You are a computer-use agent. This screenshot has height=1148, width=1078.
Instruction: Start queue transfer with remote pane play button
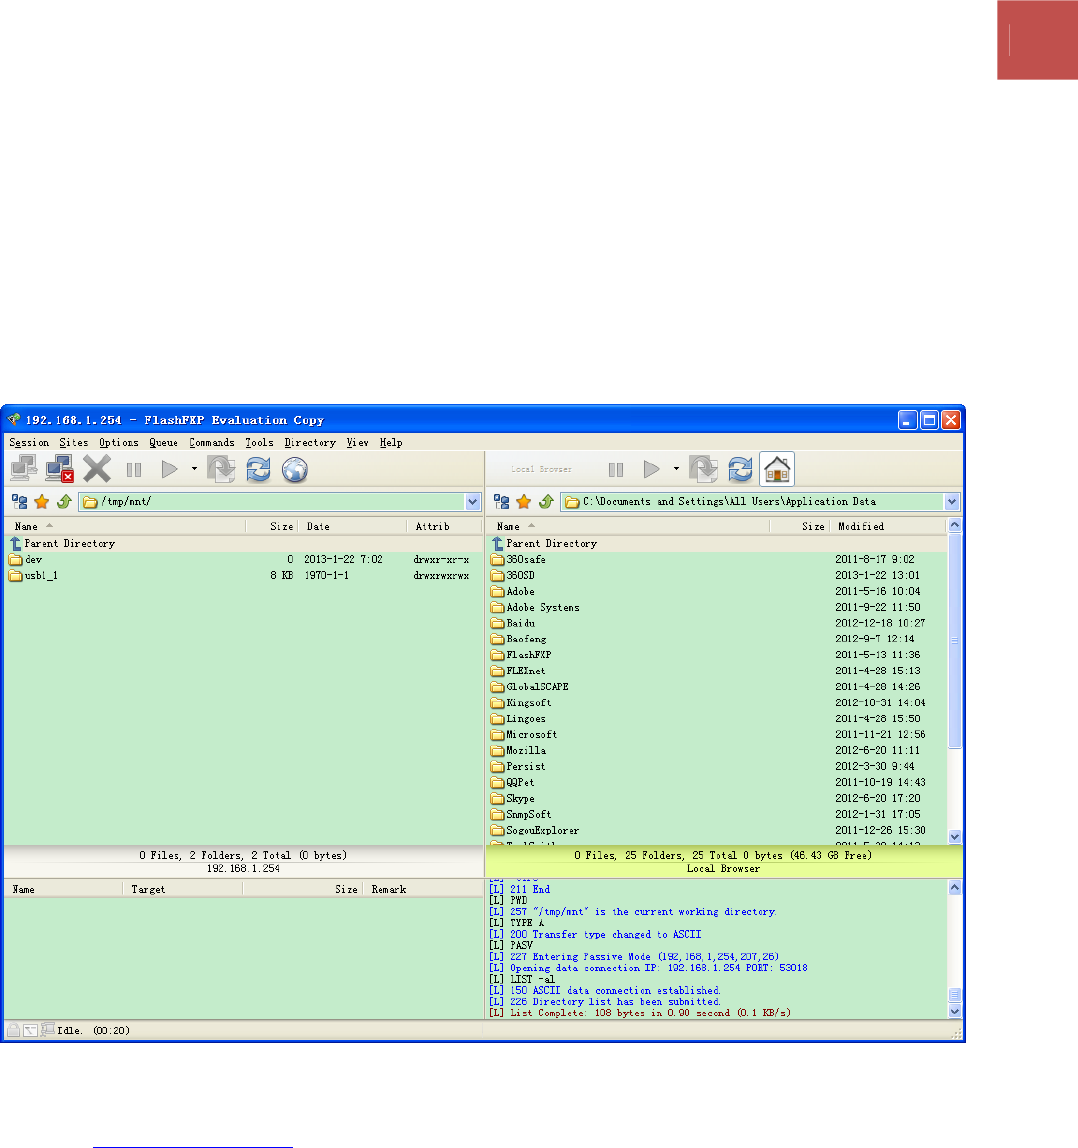click(x=169, y=469)
